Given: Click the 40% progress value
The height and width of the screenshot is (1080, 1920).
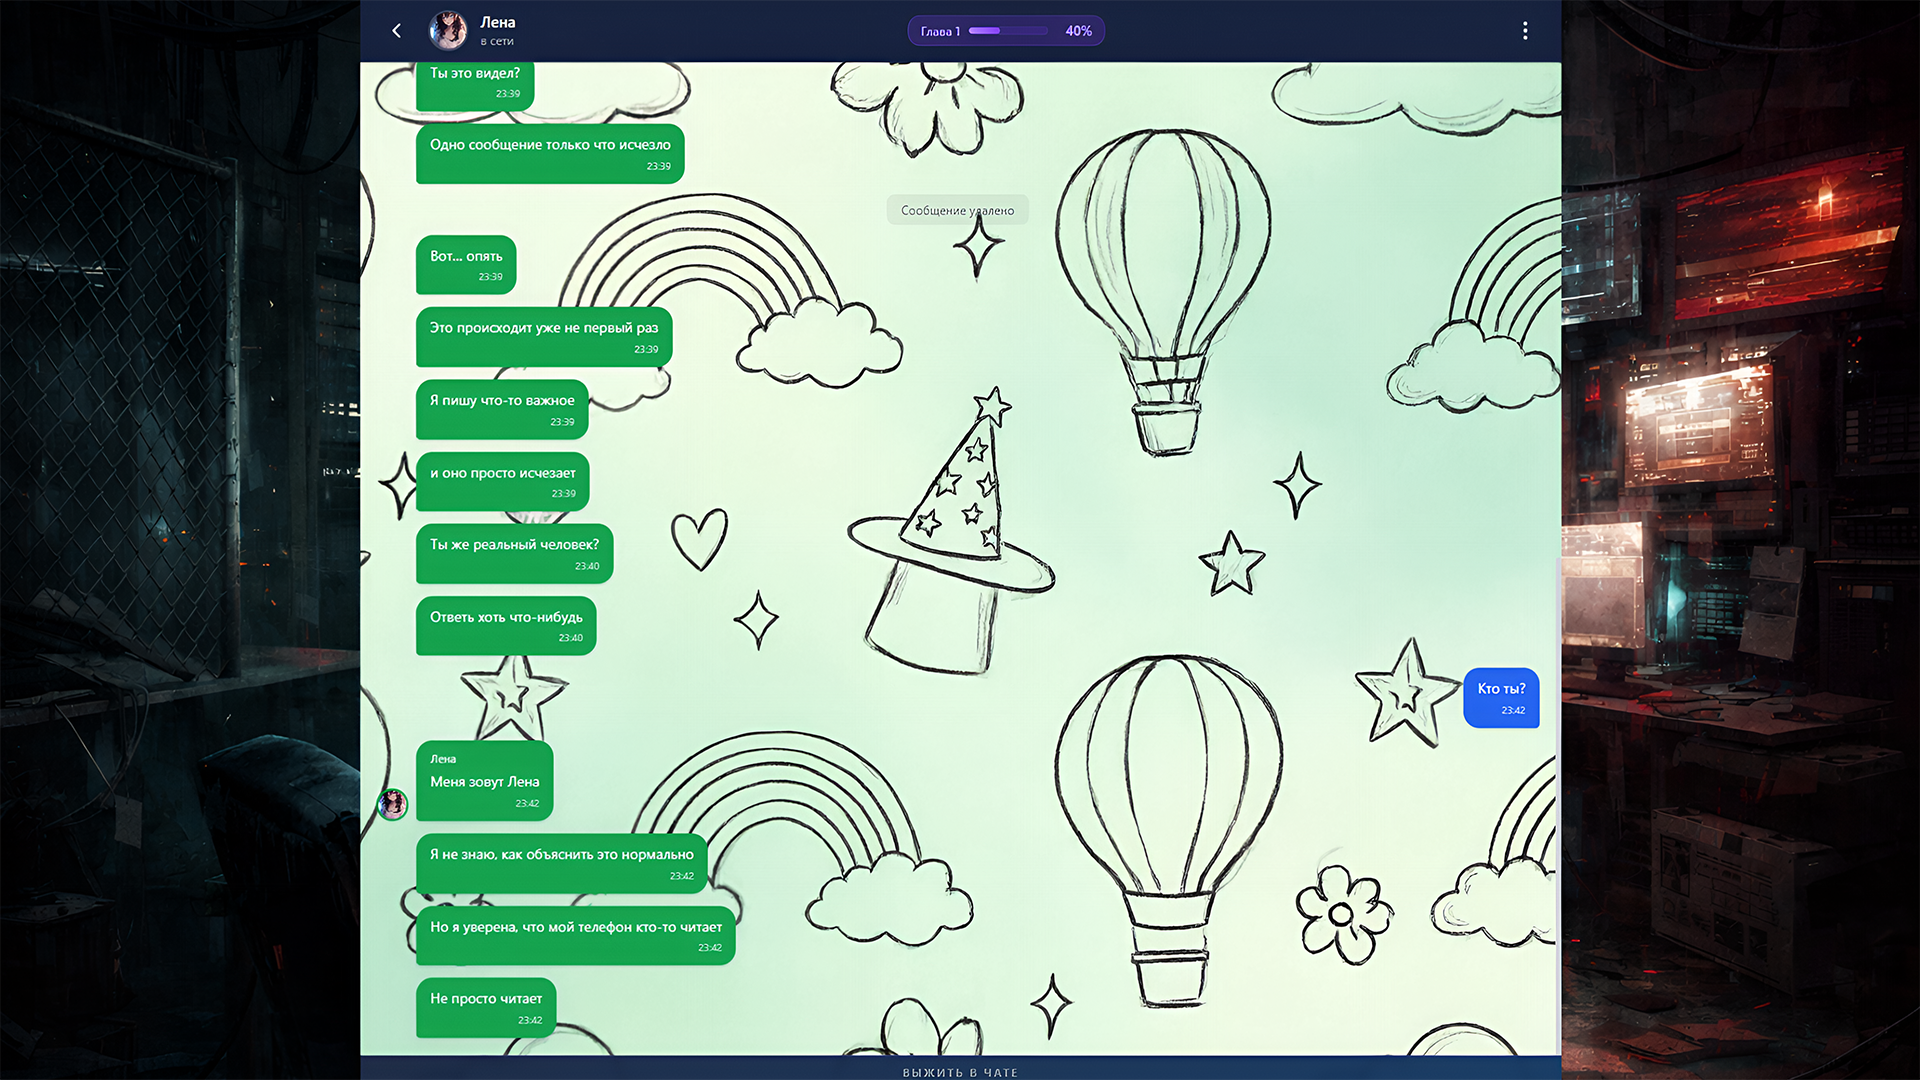Looking at the screenshot, I should 1078,31.
